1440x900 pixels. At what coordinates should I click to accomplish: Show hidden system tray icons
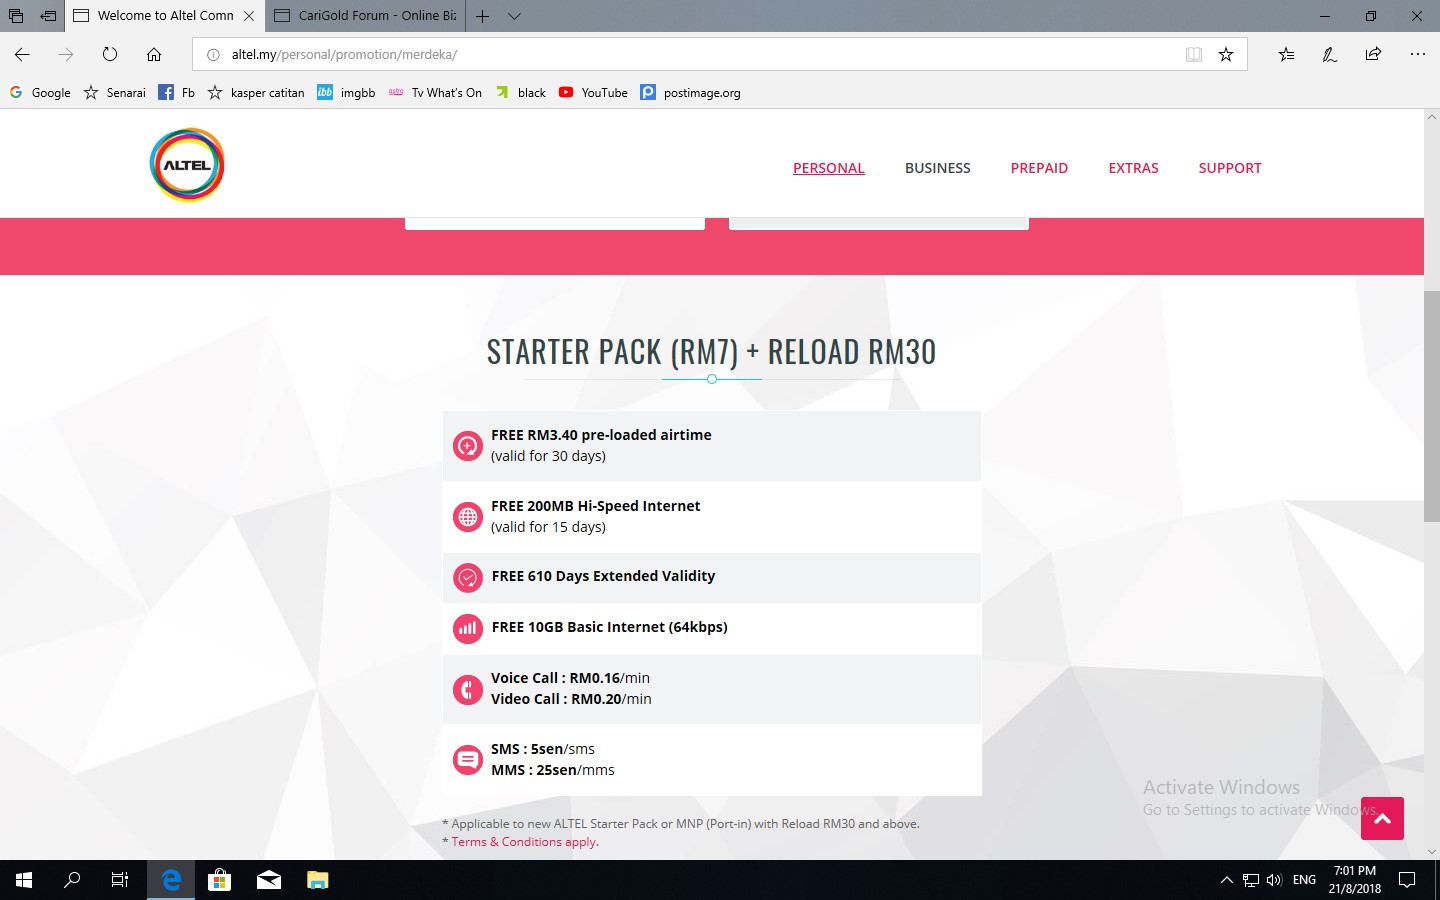tap(1227, 880)
